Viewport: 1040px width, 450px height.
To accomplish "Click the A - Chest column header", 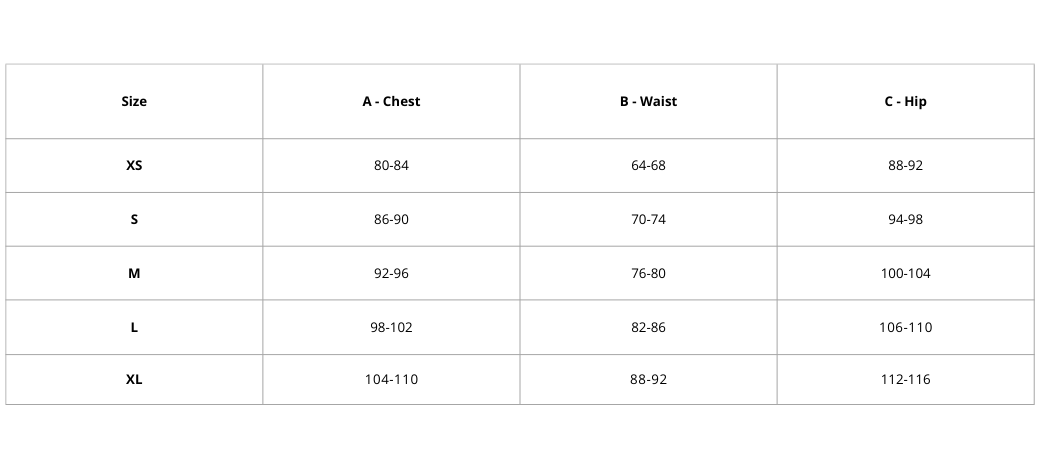I will 391,101.
